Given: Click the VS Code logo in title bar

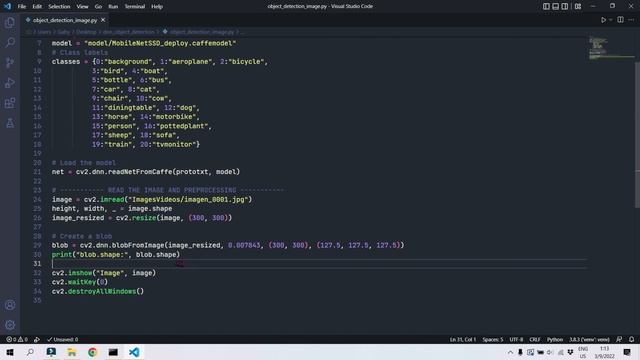Looking at the screenshot, I should [7, 6].
